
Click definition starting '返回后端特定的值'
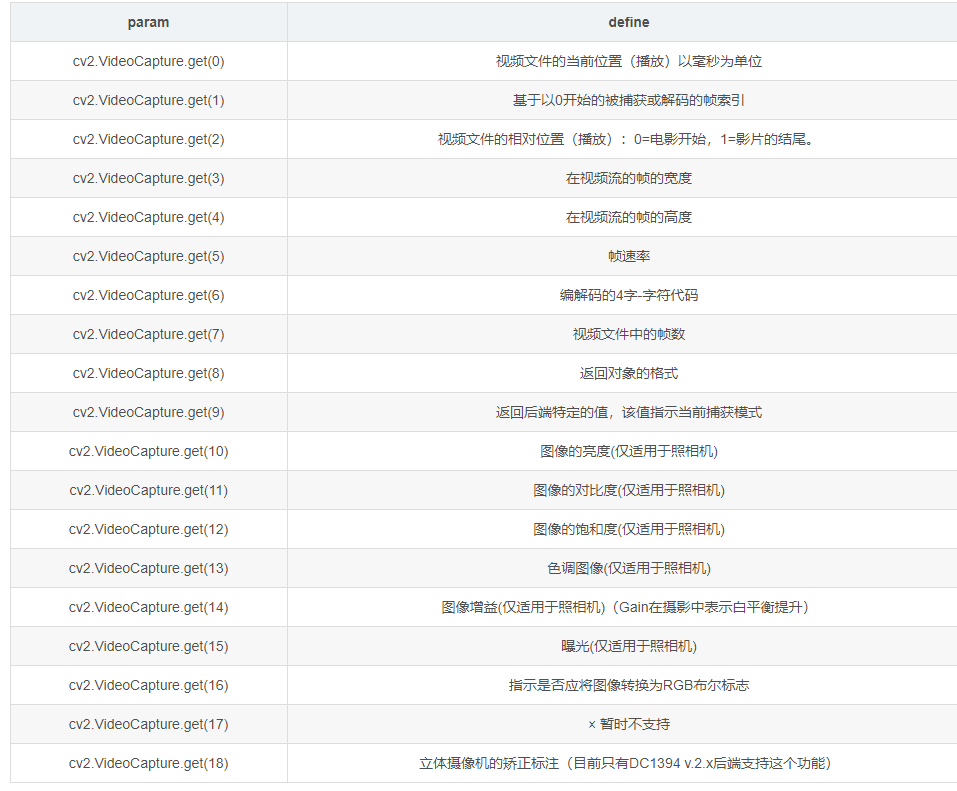pyautogui.click(x=629, y=413)
